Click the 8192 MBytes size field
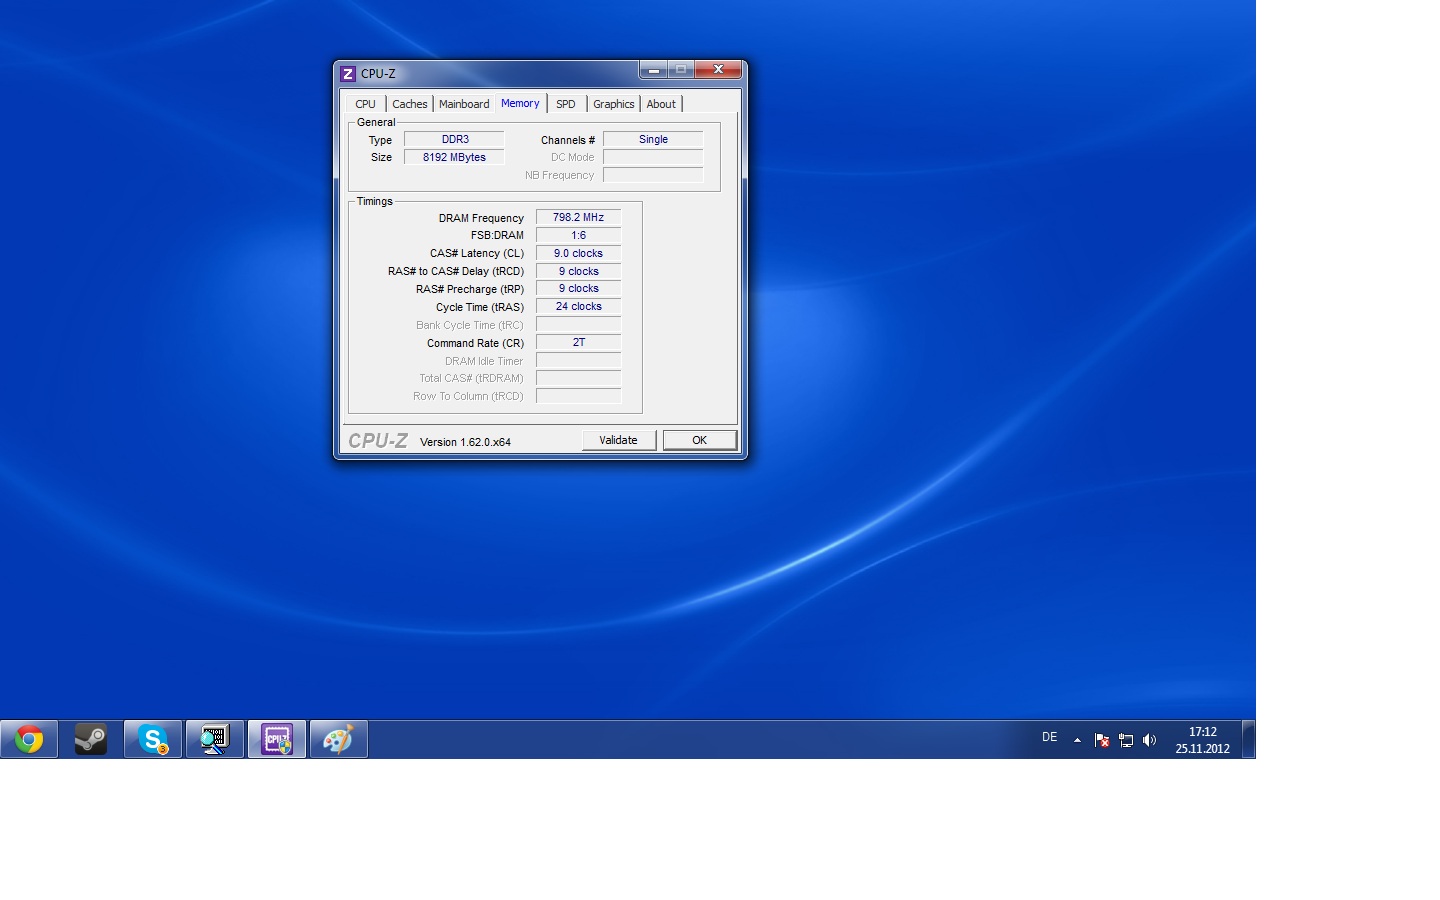Image resolution: width=1440 pixels, height=900 pixels. [455, 157]
